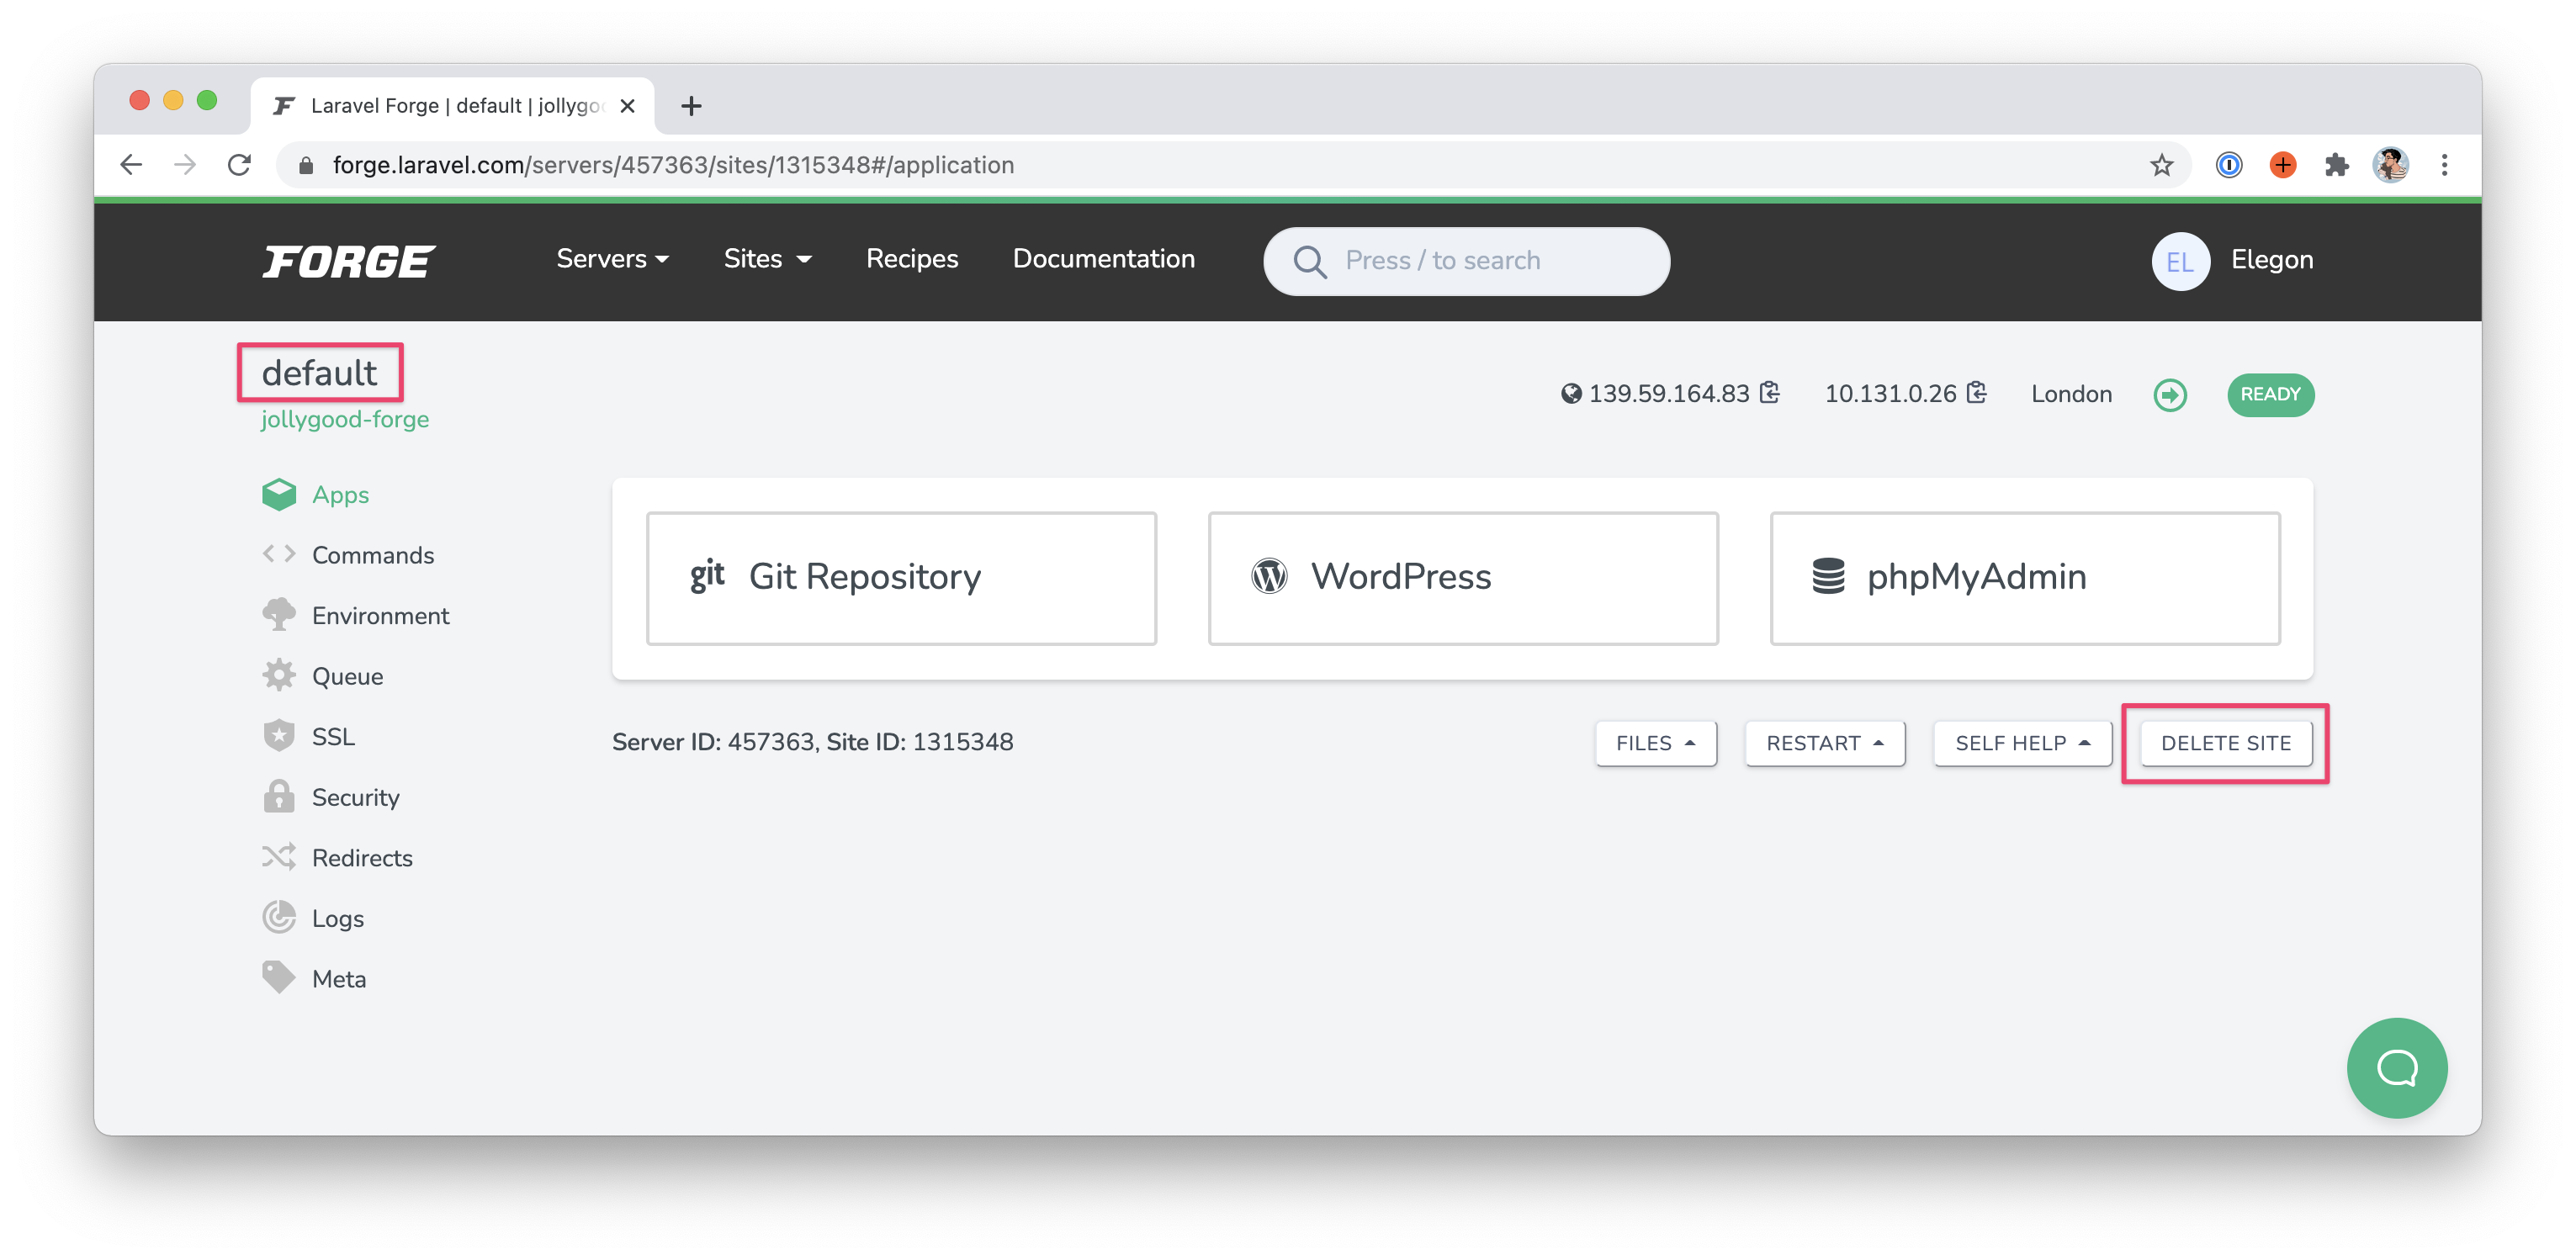Choose the WordPress install card
The height and width of the screenshot is (1260, 2576).
point(1463,578)
